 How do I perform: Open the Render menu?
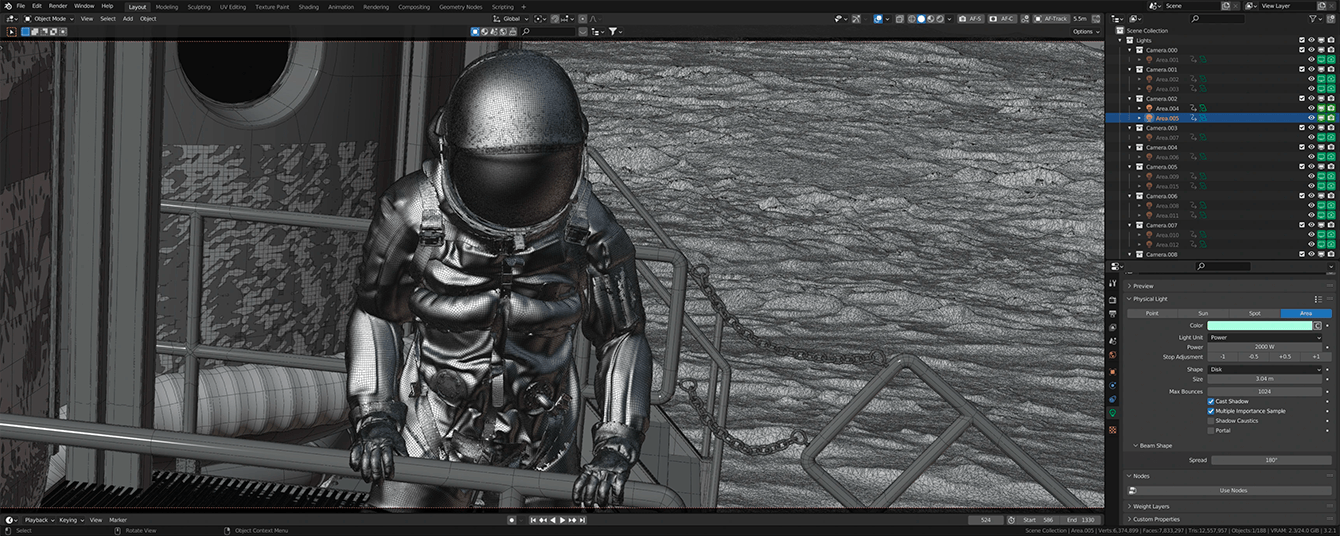coord(58,6)
